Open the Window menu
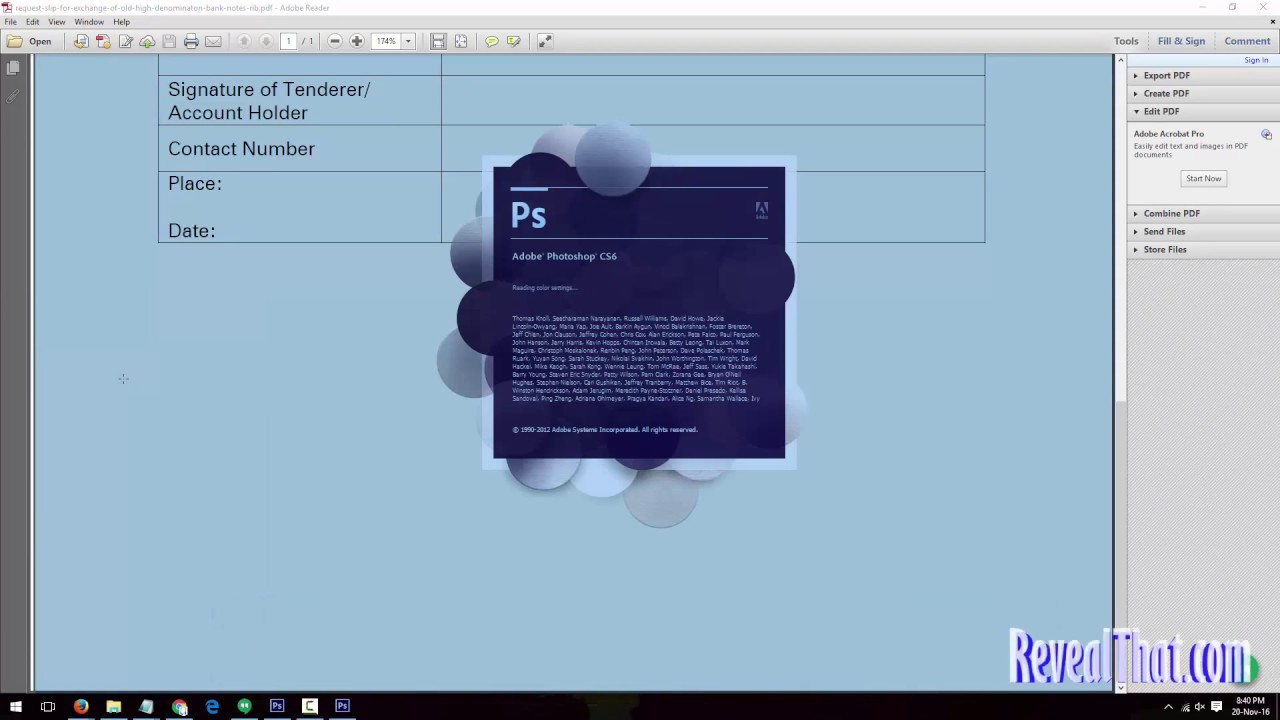Screen dimensions: 1280x720 (x=89, y=22)
